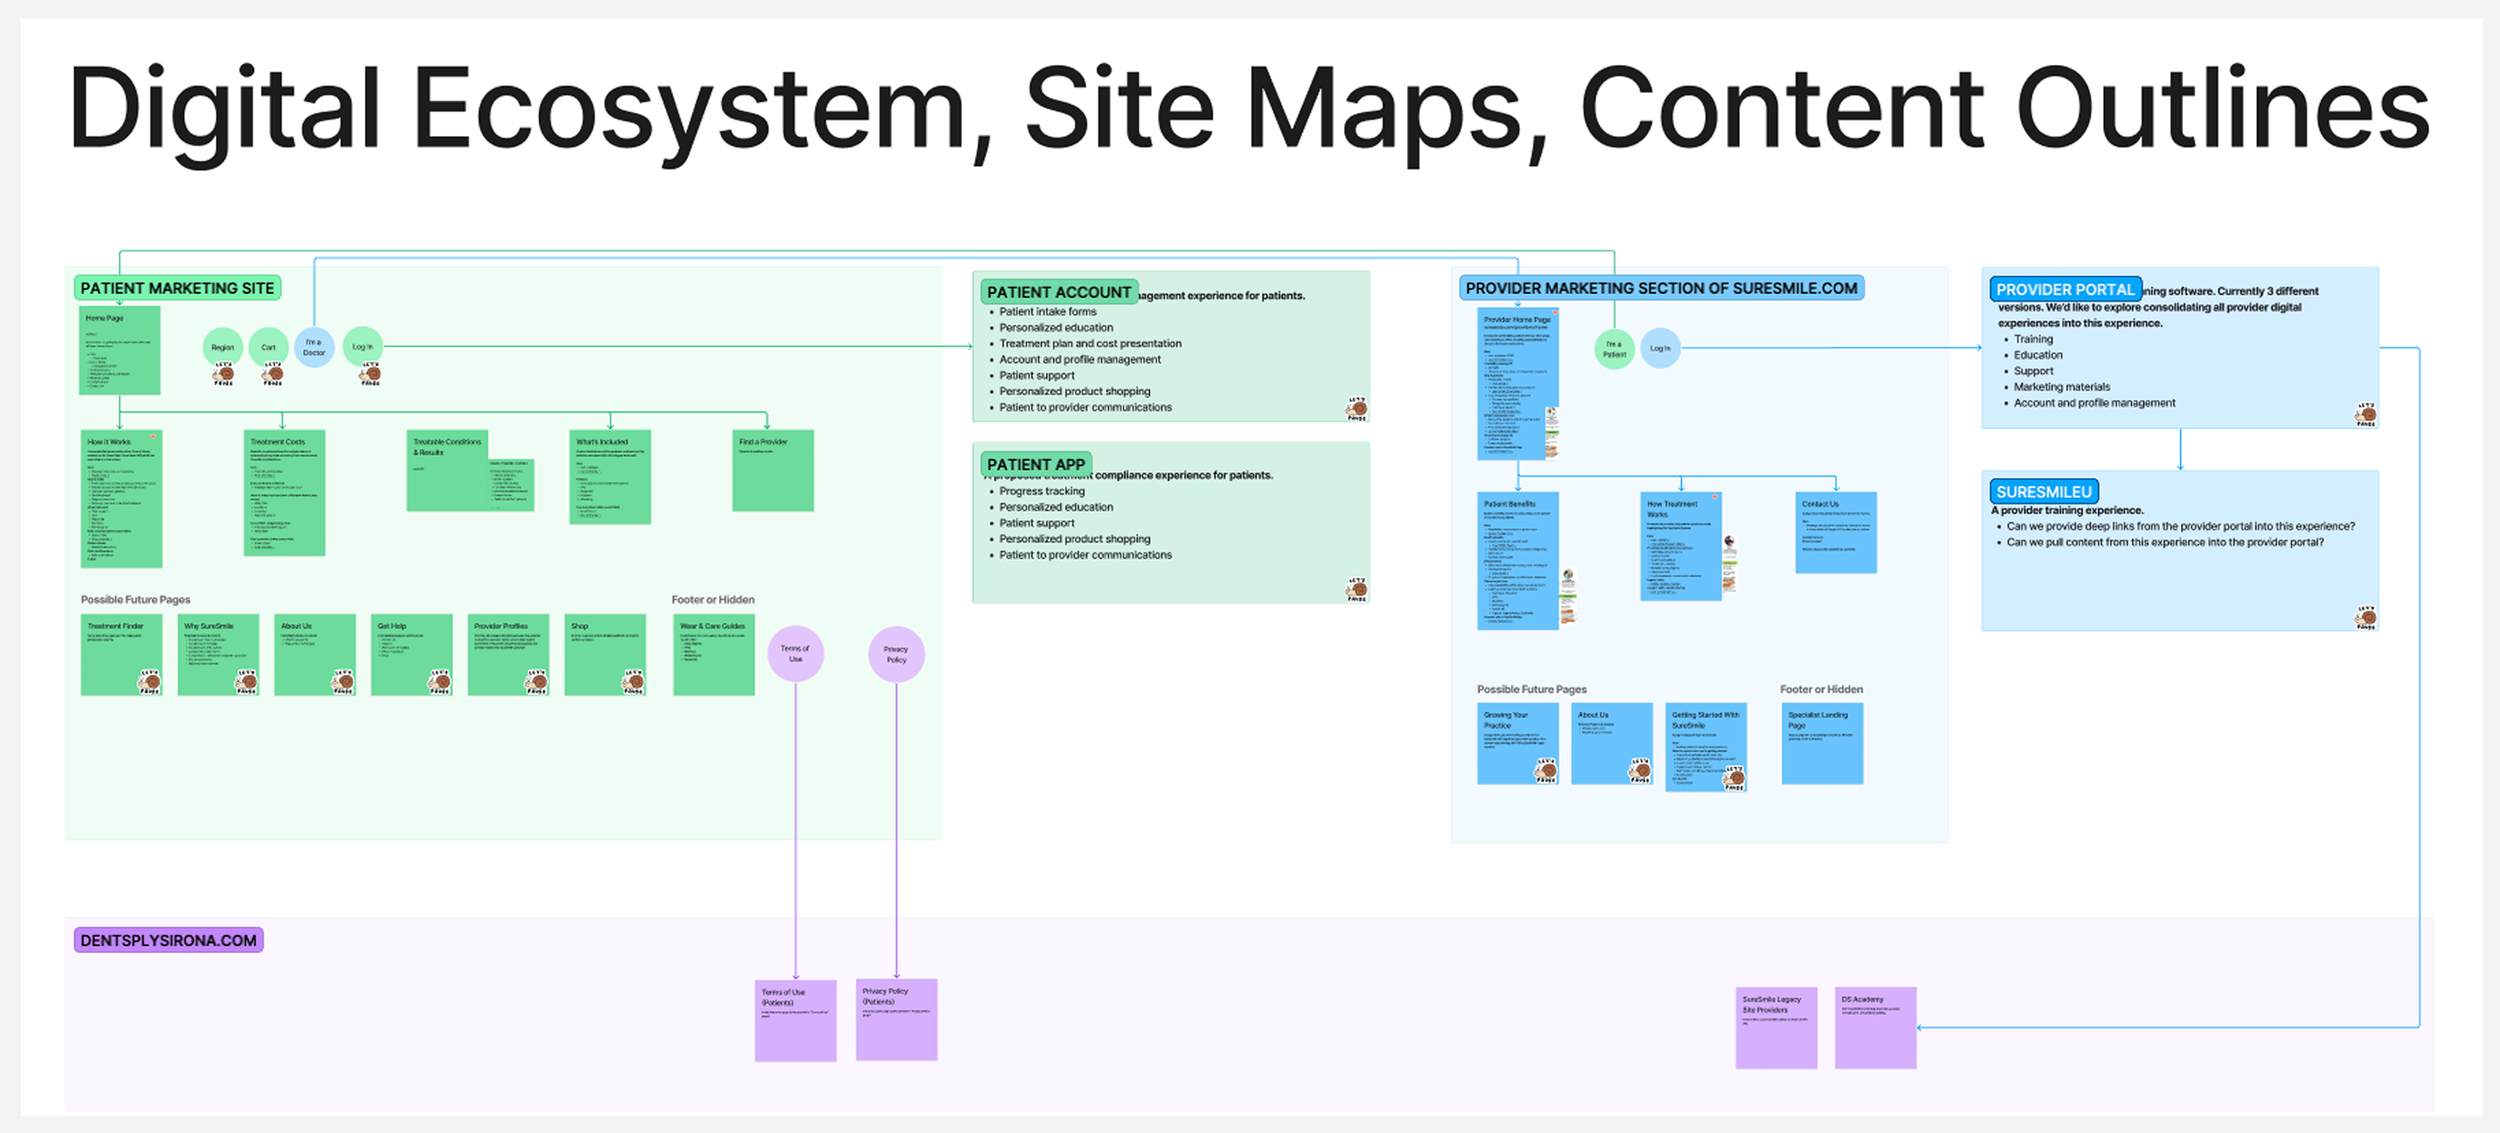Select the DS Academy purple sticky note
The height and width of the screenshot is (1133, 2500).
[1875, 1028]
